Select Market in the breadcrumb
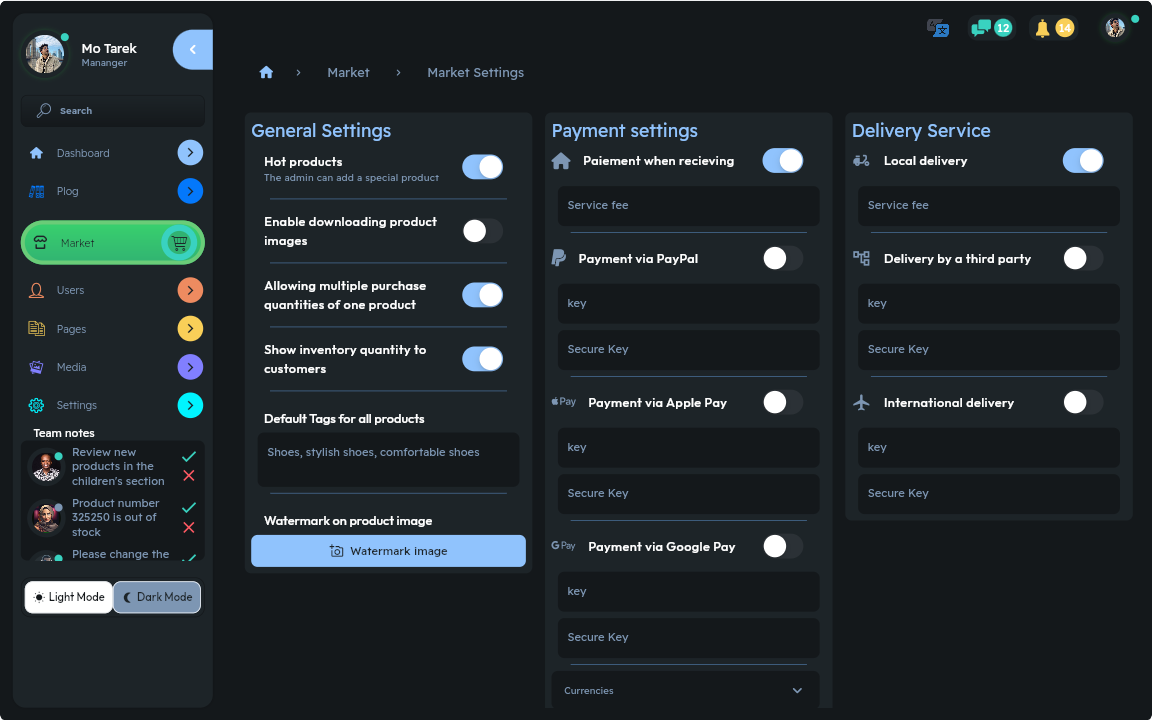Viewport: 1152px width, 720px height. tap(348, 72)
